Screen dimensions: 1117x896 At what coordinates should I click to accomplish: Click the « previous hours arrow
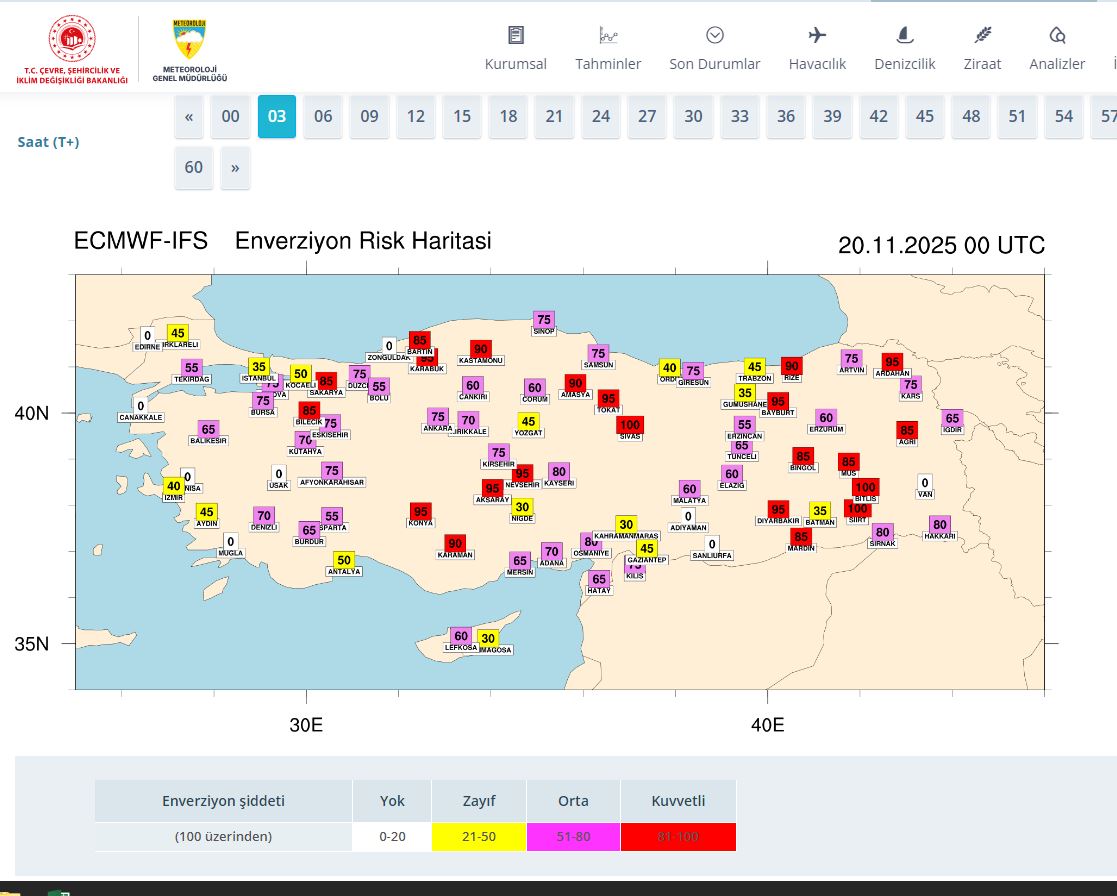coord(189,116)
